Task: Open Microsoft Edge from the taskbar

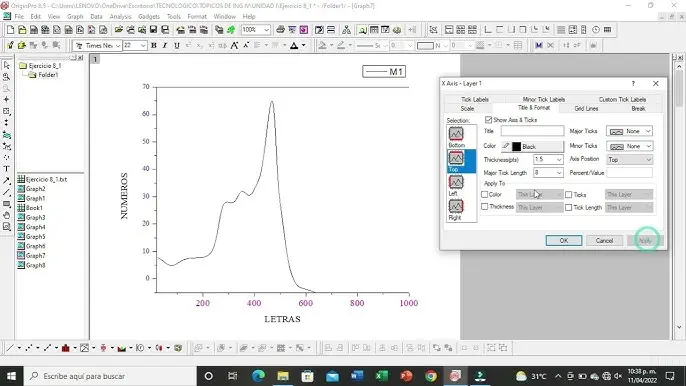Action: [x=259, y=376]
